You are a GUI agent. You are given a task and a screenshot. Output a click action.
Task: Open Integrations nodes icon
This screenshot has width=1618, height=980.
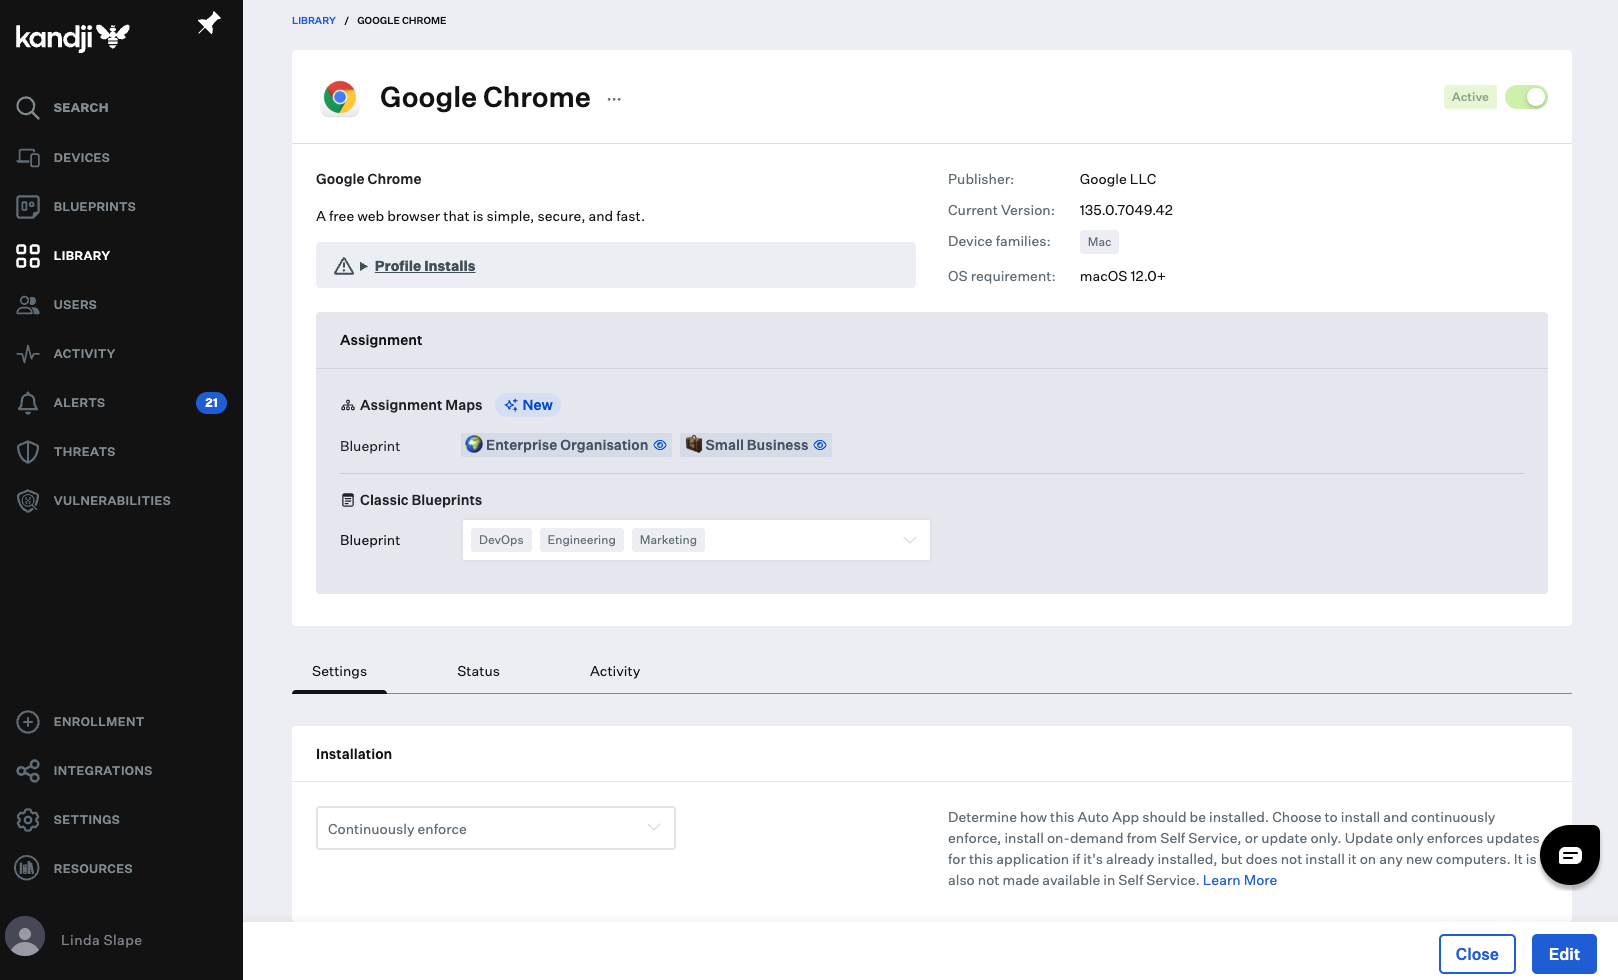28,771
